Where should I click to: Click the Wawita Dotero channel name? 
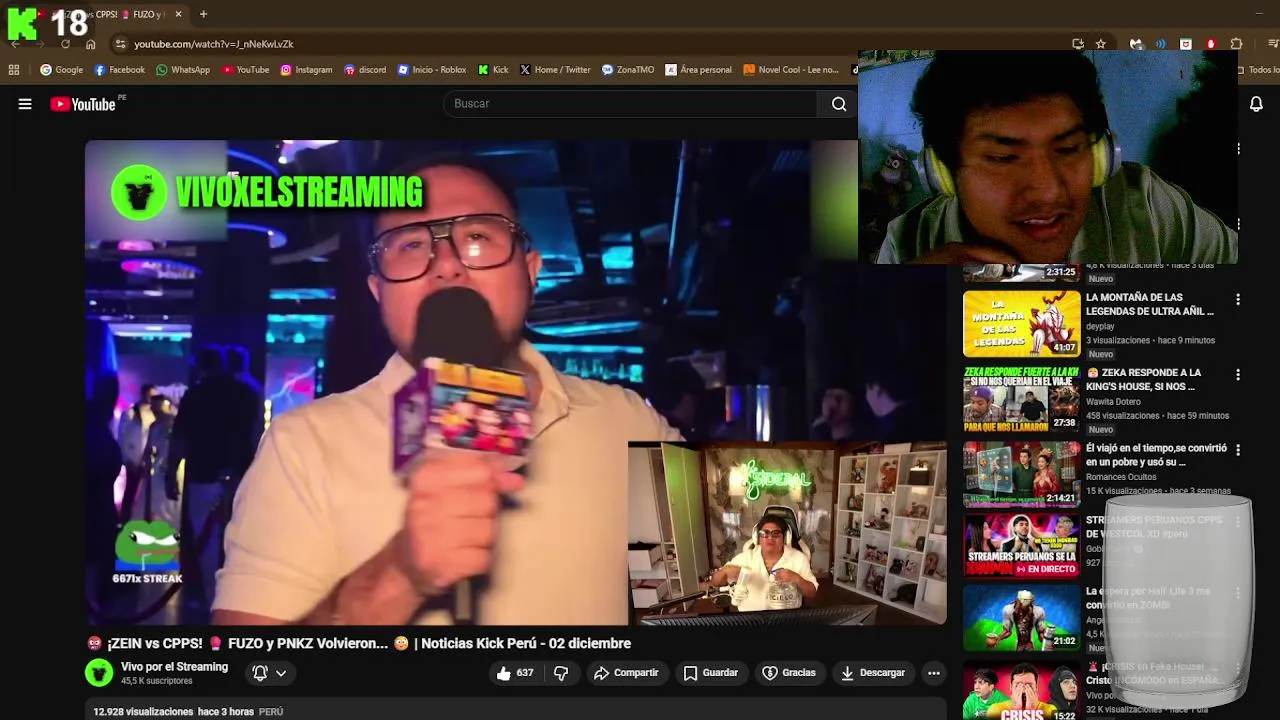click(1113, 402)
